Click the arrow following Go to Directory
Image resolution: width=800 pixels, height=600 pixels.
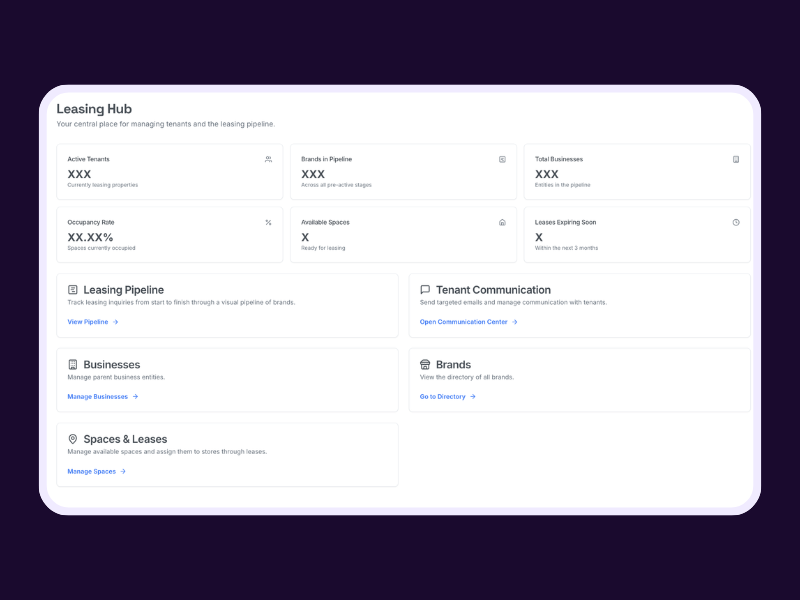[475, 396]
